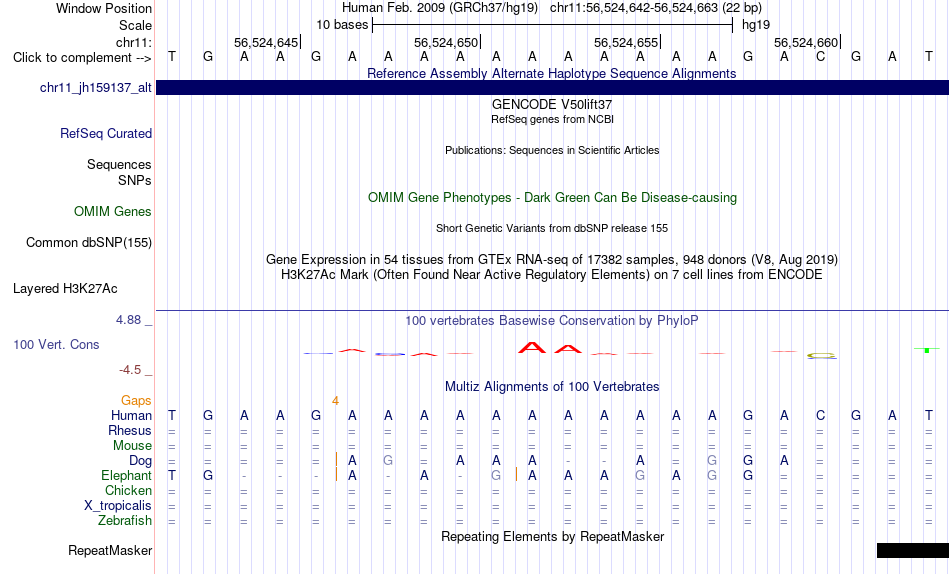Screen dimensions: 950x574
Task: Select the Dog species label
Action: [x=141, y=461]
